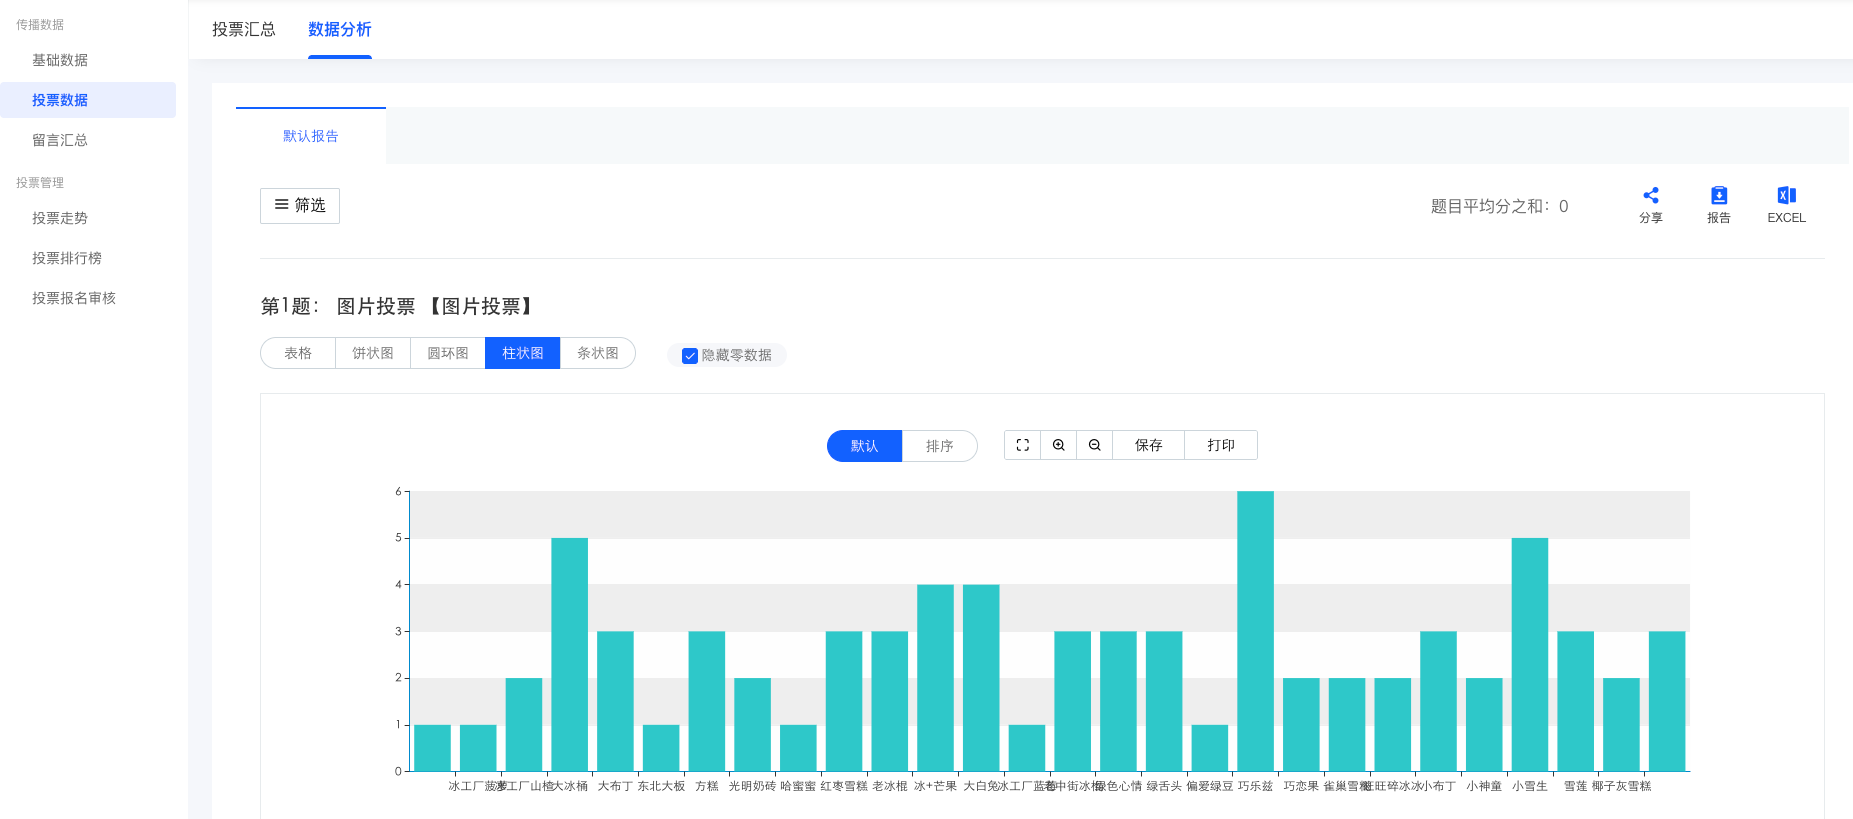Screen dimensions: 1853x819
Task: Show data as 表格
Action: [298, 353]
